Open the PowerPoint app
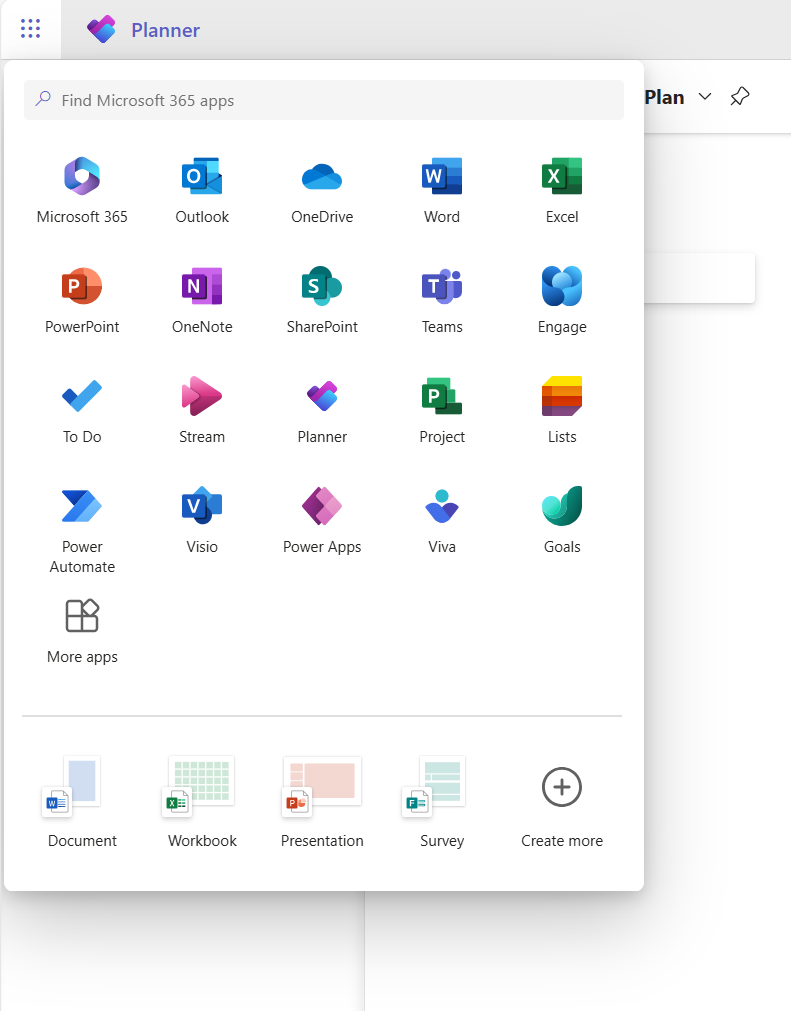This screenshot has height=1011, width=791. (x=82, y=288)
